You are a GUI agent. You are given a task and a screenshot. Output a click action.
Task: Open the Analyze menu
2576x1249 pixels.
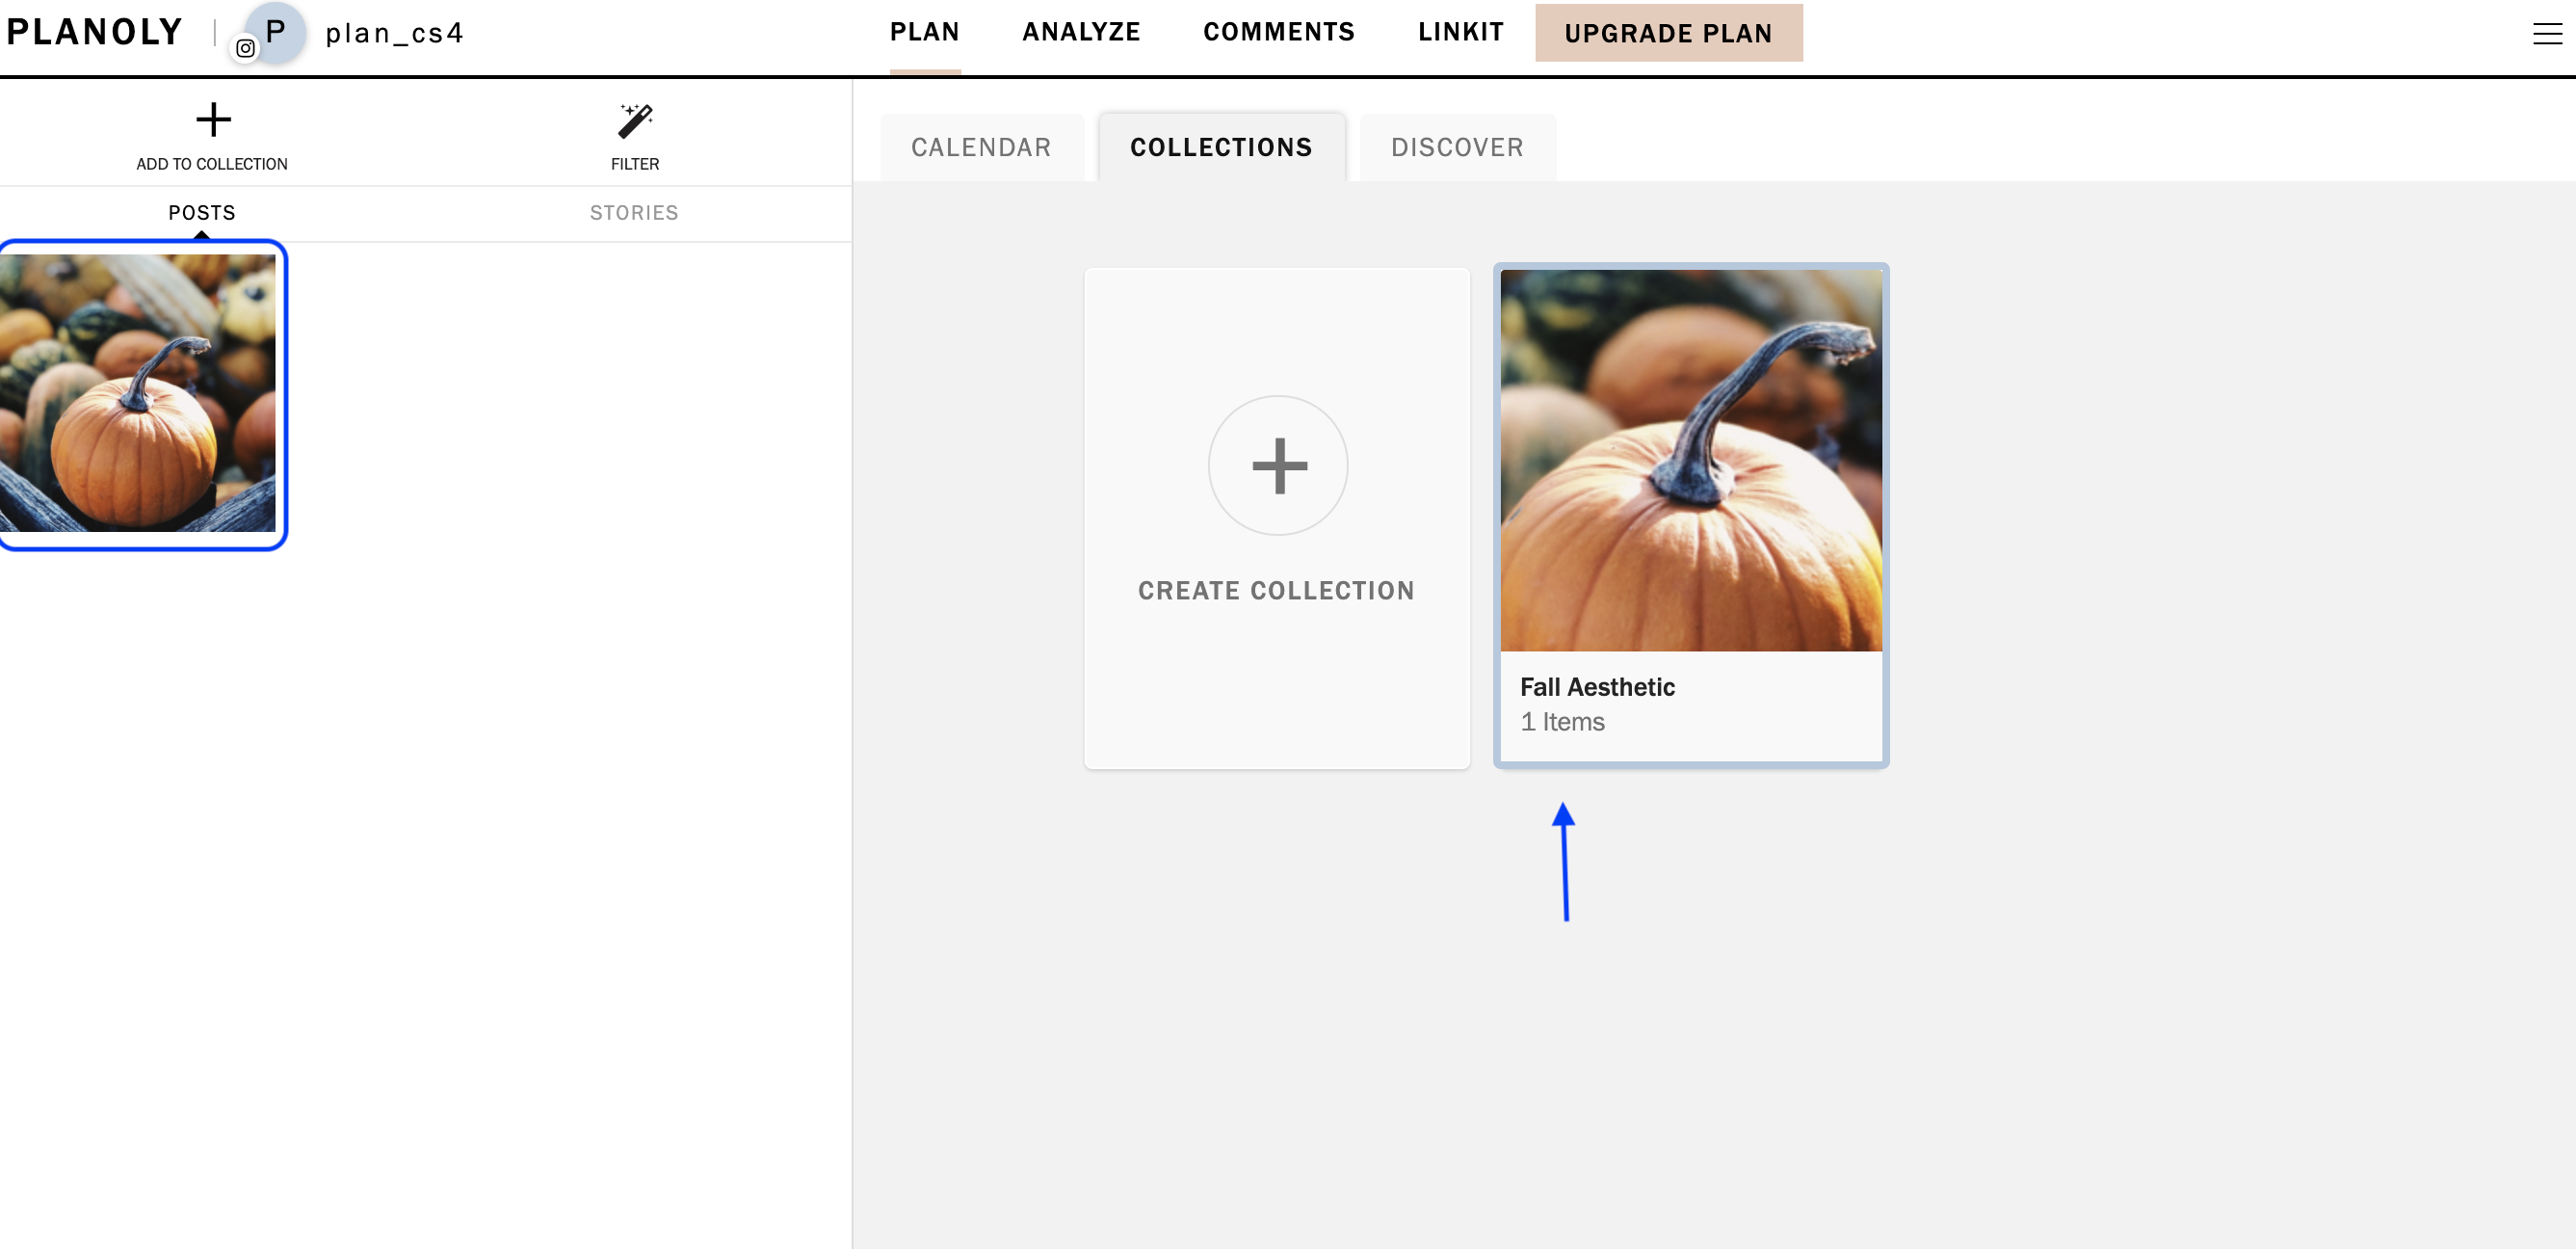[1081, 32]
